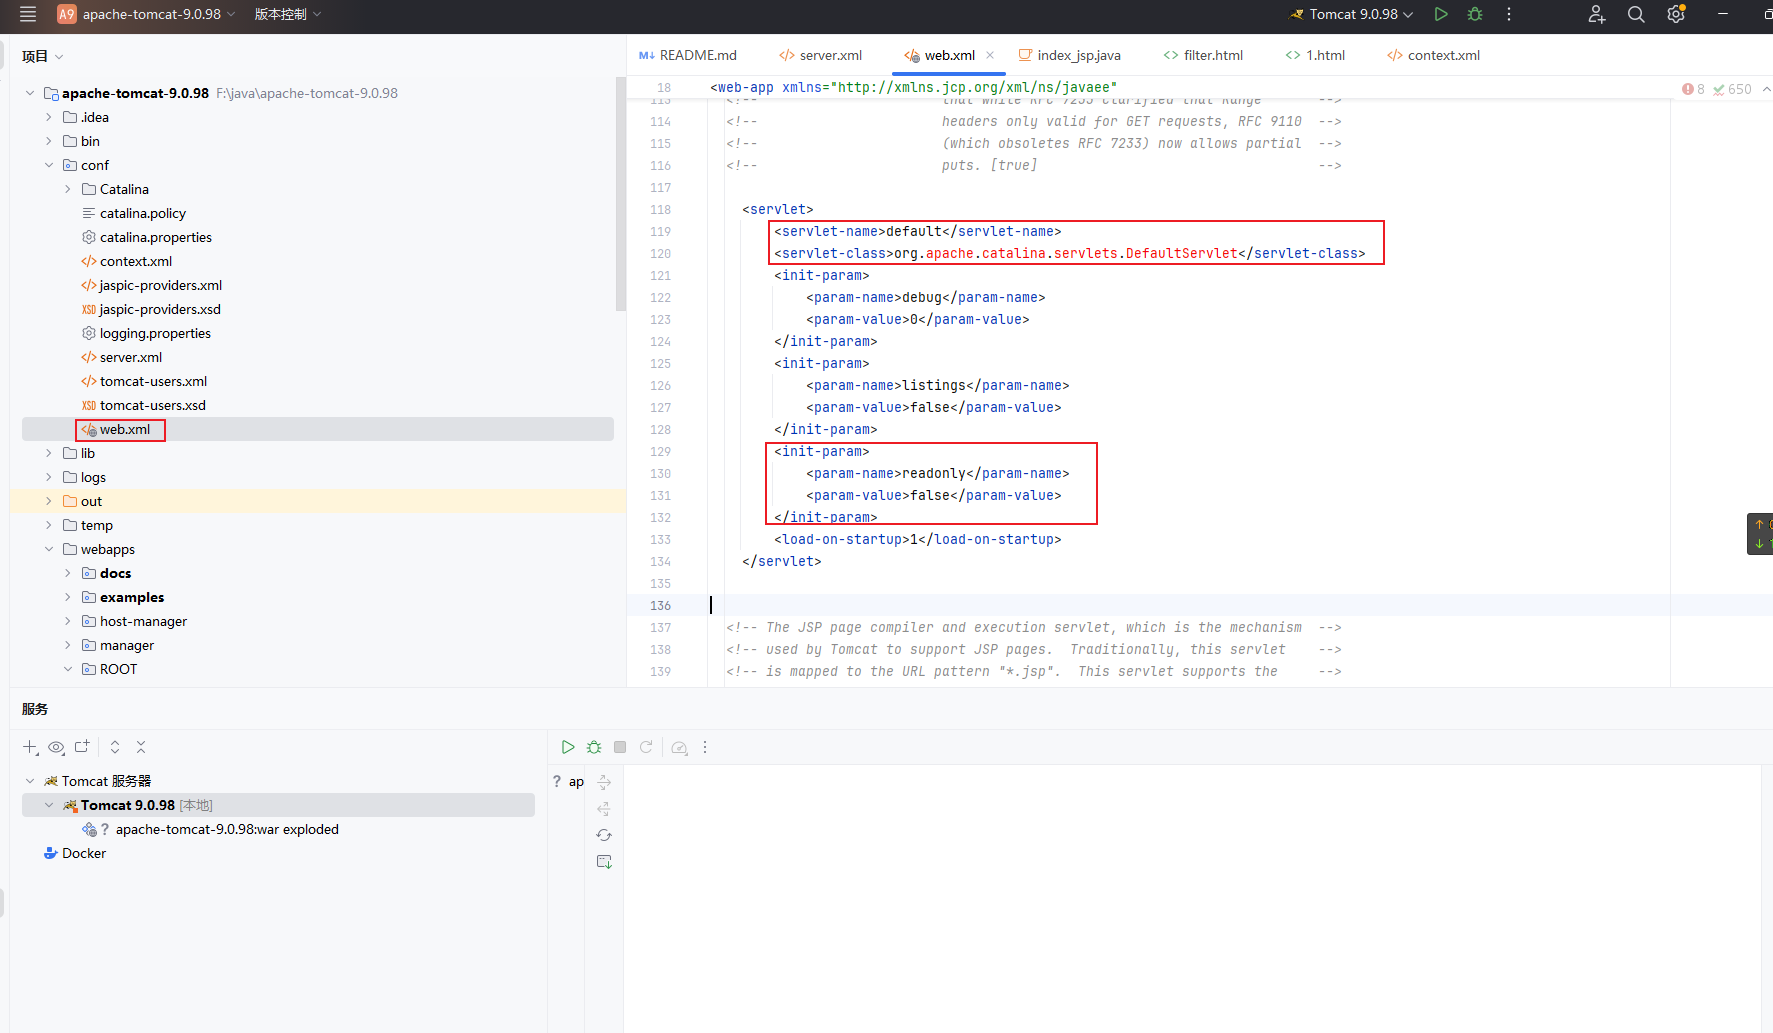1773x1033 pixels.
Task: Expand the lib folder
Action: point(49,453)
